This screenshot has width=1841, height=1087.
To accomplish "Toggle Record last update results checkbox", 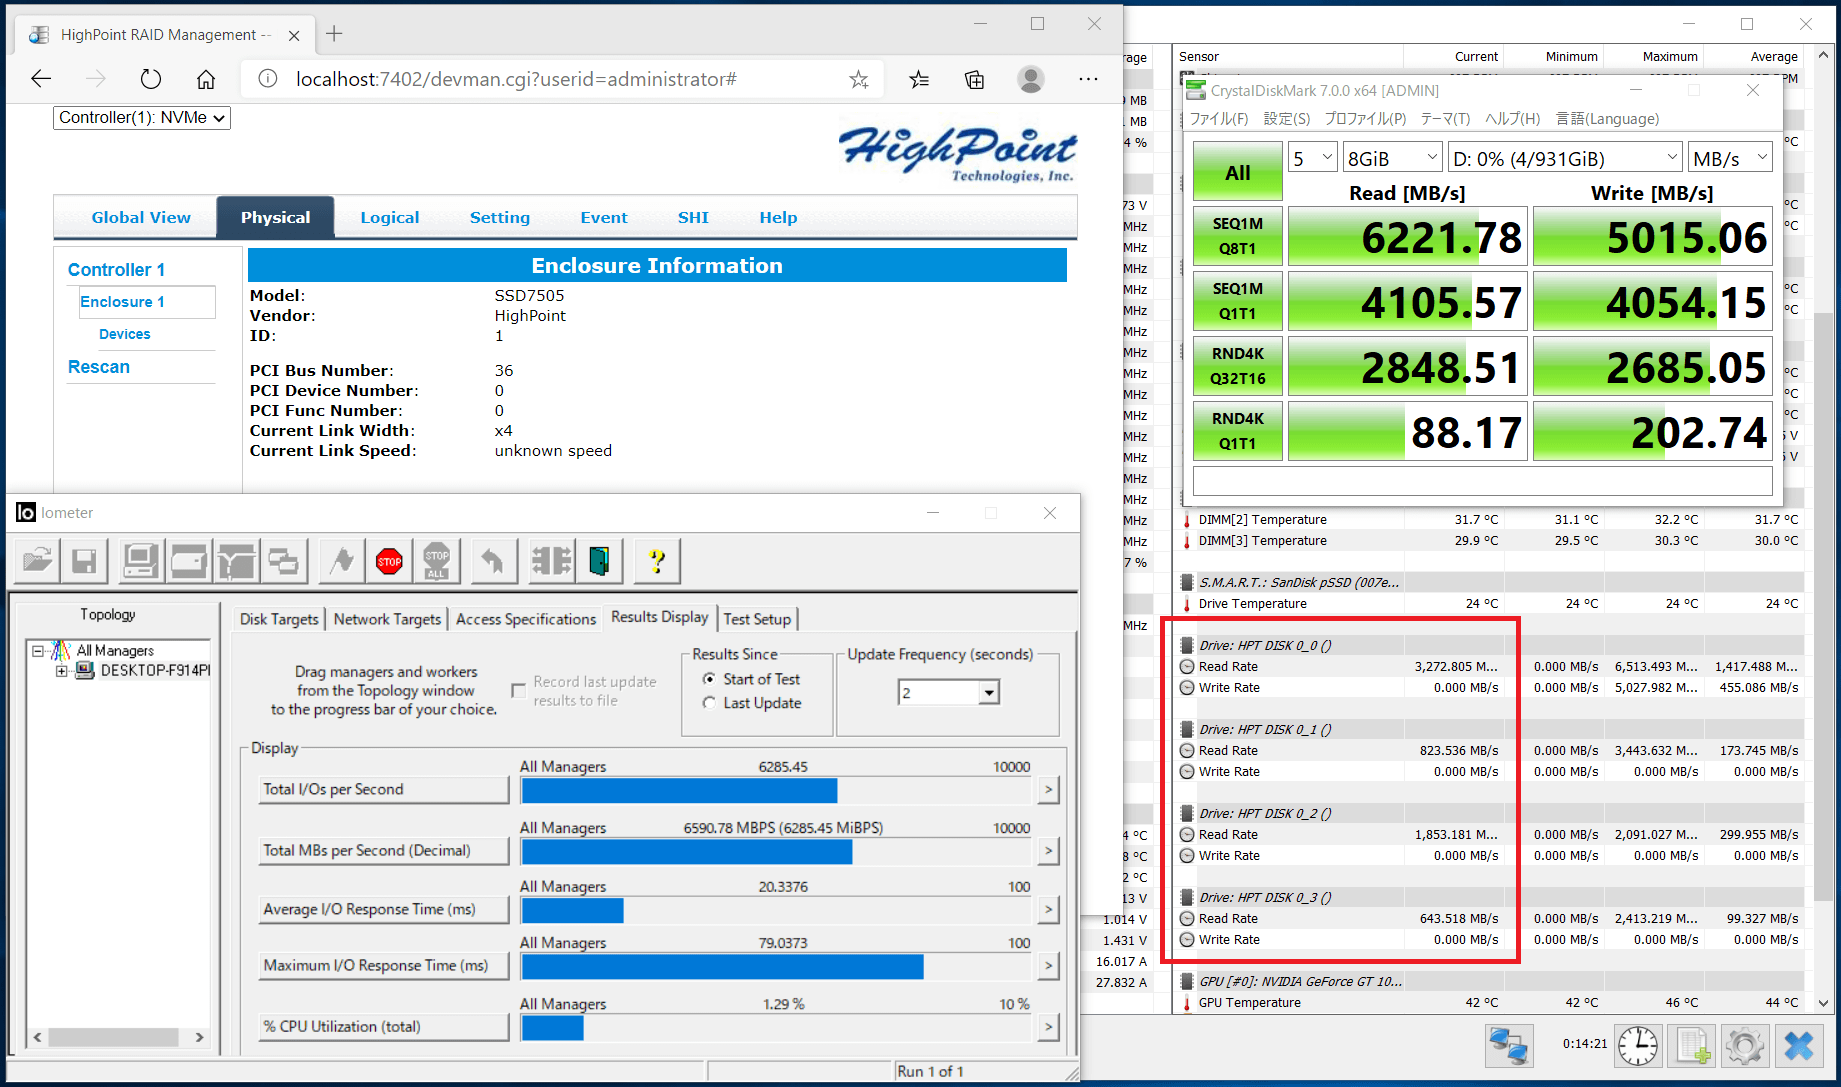I will click(518, 691).
